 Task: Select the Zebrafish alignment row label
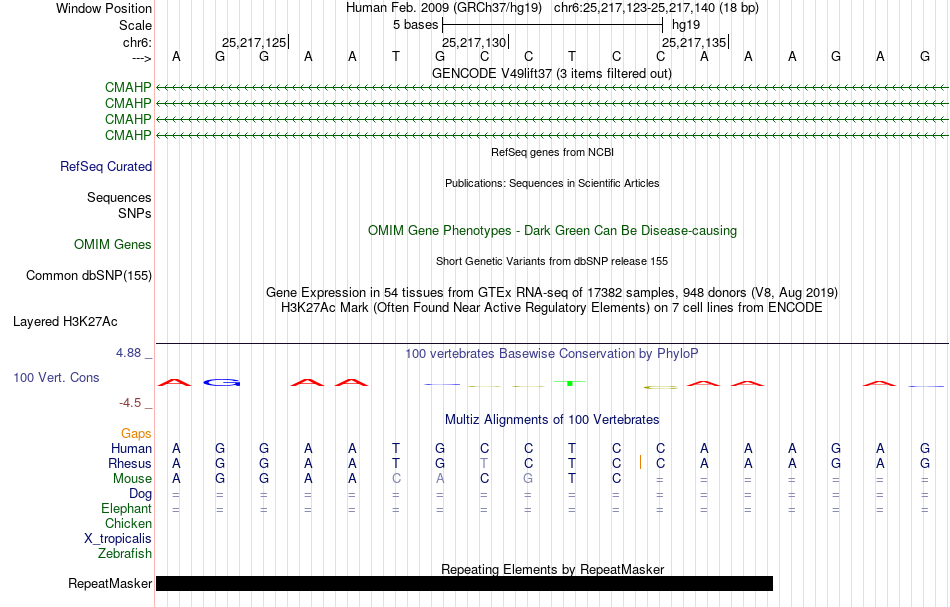[125, 554]
